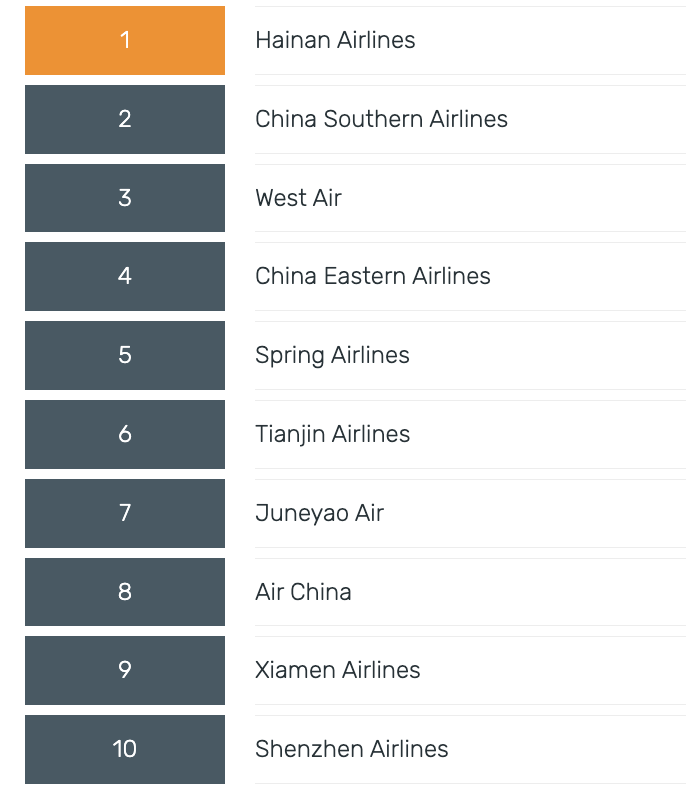Select the Hainan Airlines entry

(x=335, y=40)
